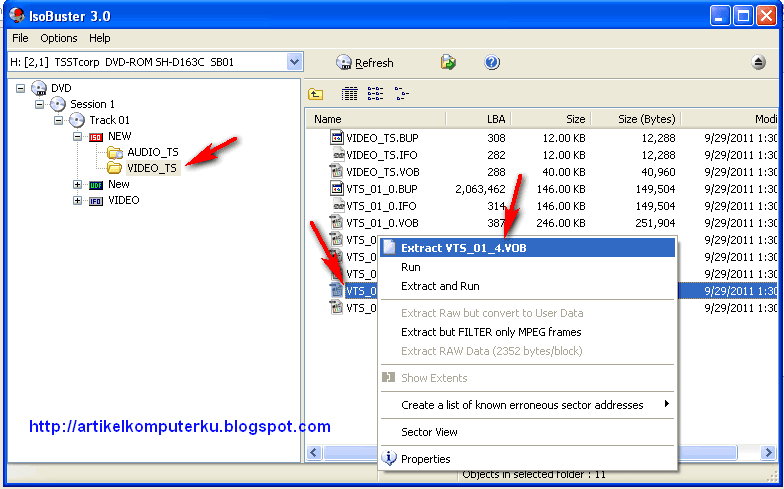Click the horizontal scrollbar left arrow
Image resolution: width=784 pixels, height=489 pixels.
pyautogui.click(x=314, y=453)
